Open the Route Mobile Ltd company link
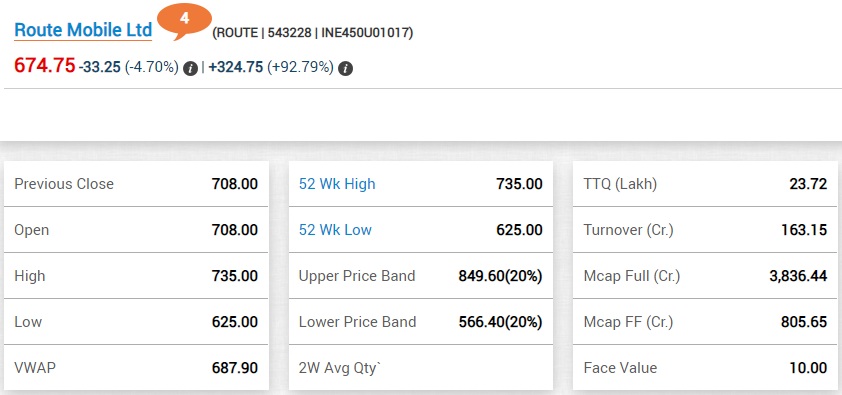The width and height of the screenshot is (842, 395). pos(83,31)
